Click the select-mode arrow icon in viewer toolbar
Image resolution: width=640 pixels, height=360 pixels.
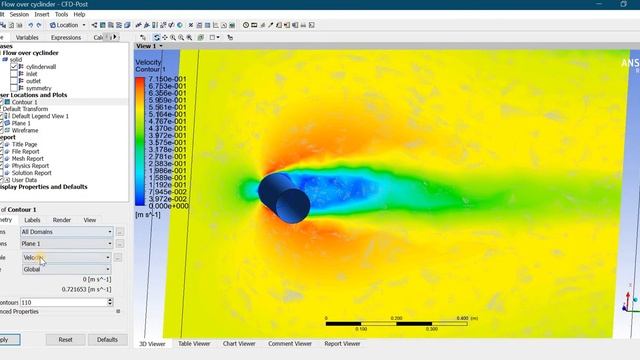tap(143, 37)
